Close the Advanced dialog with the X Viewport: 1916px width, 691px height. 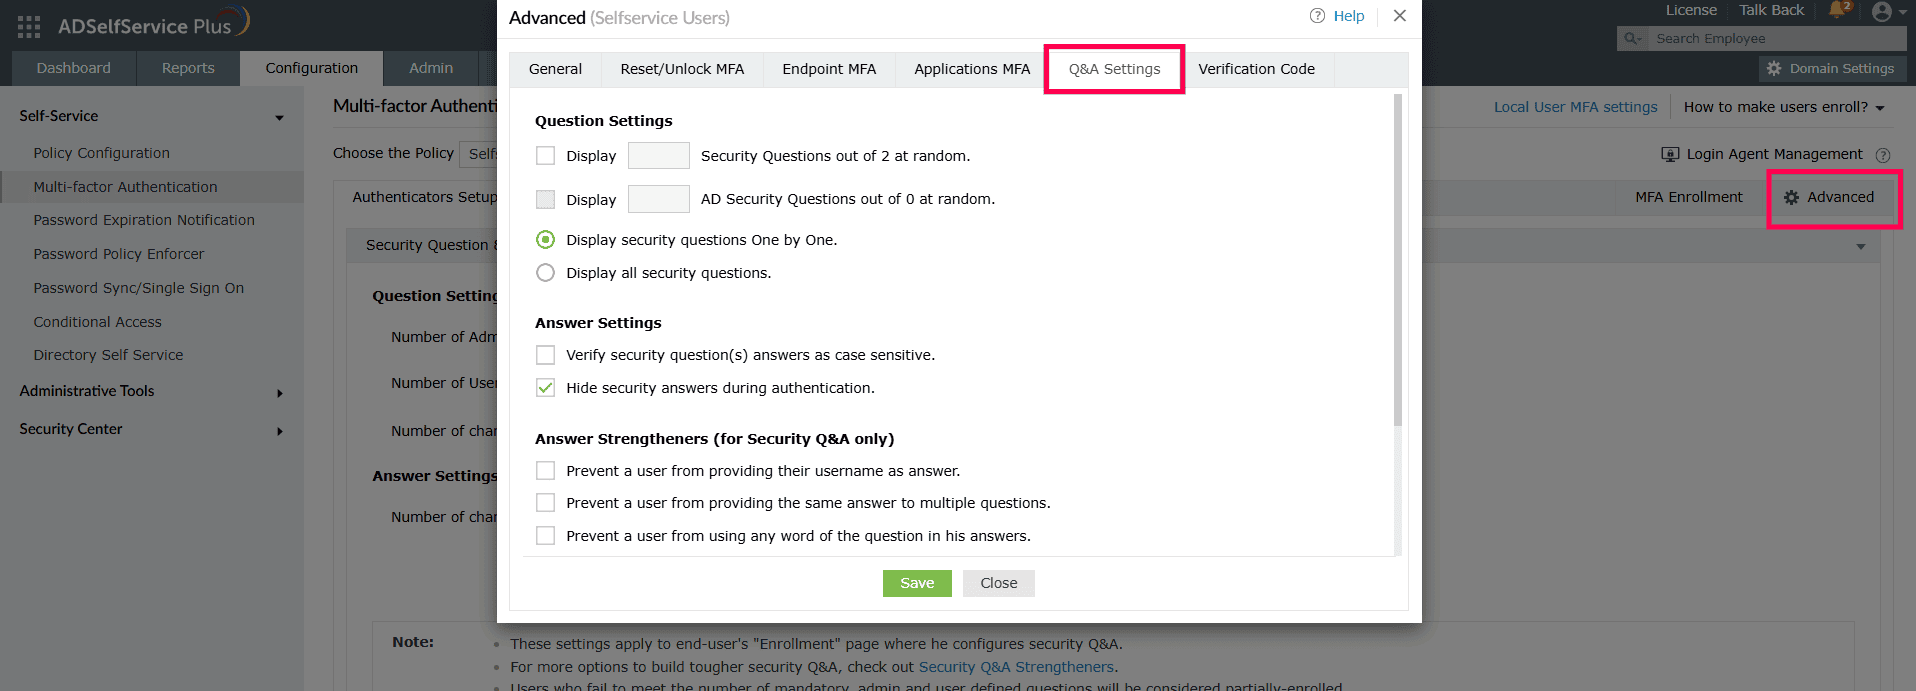(x=1400, y=16)
